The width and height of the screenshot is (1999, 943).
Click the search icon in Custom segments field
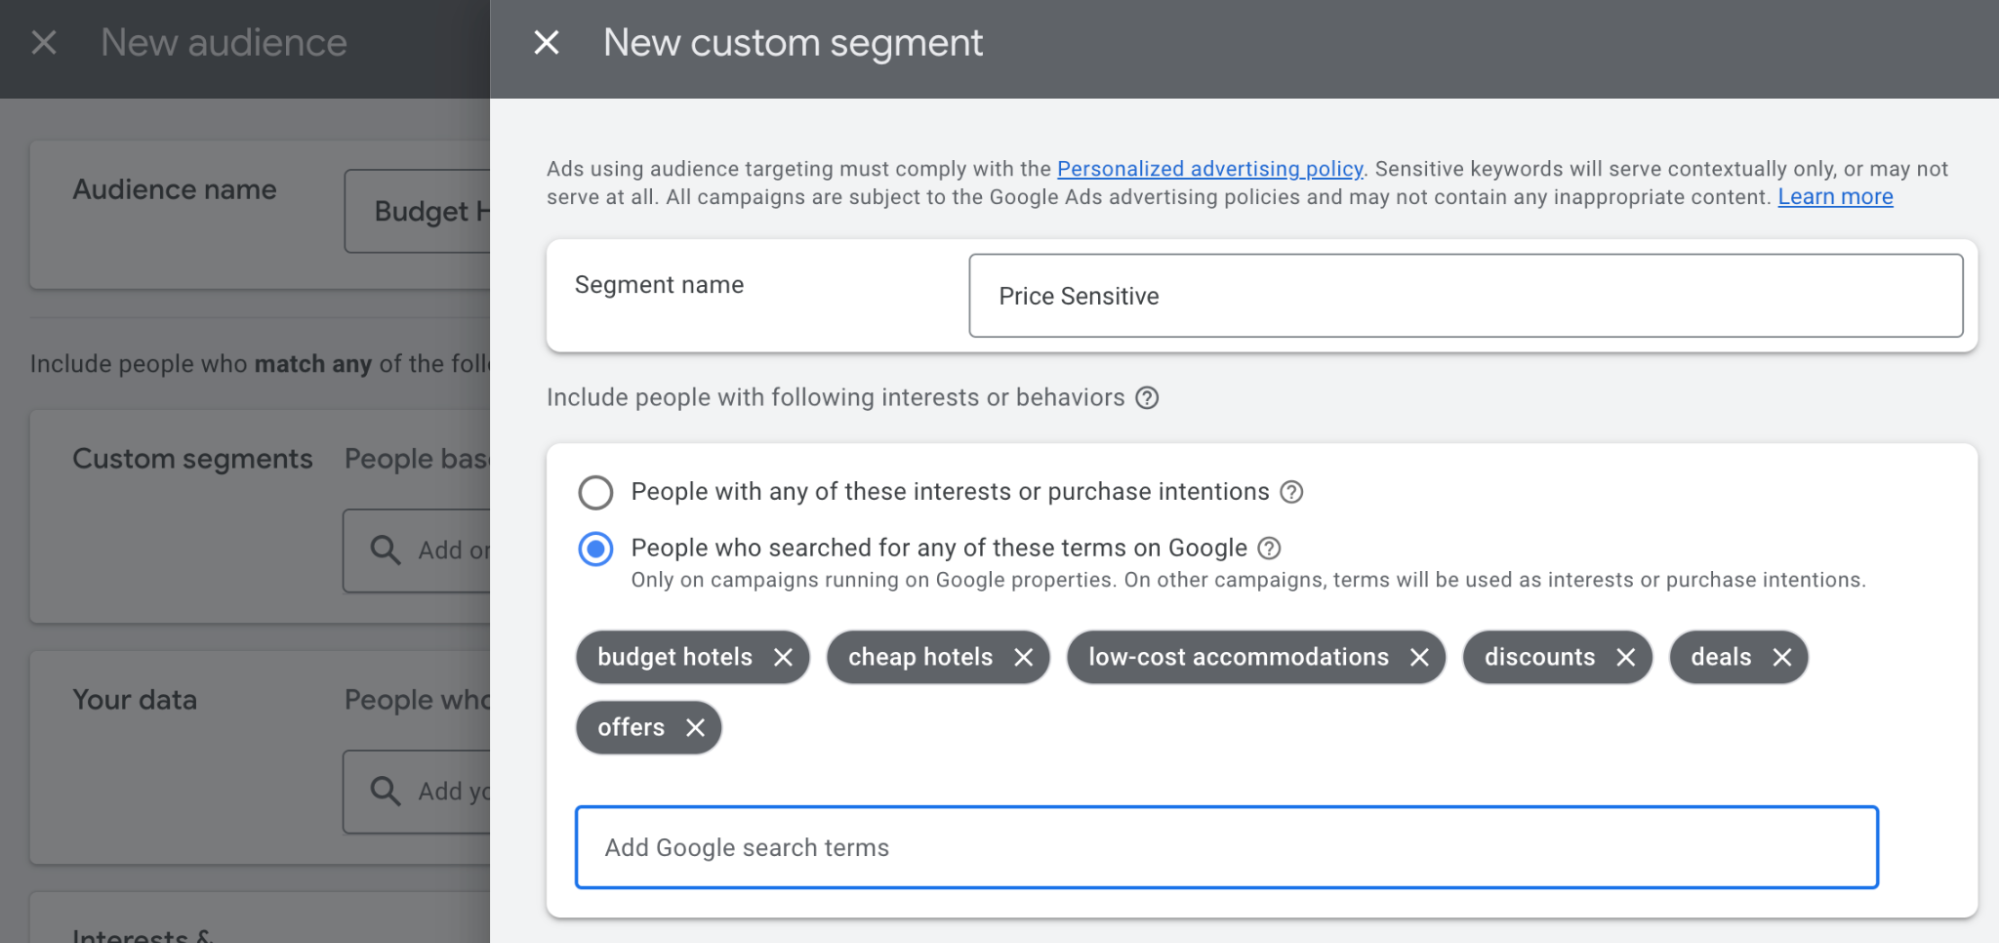click(385, 550)
